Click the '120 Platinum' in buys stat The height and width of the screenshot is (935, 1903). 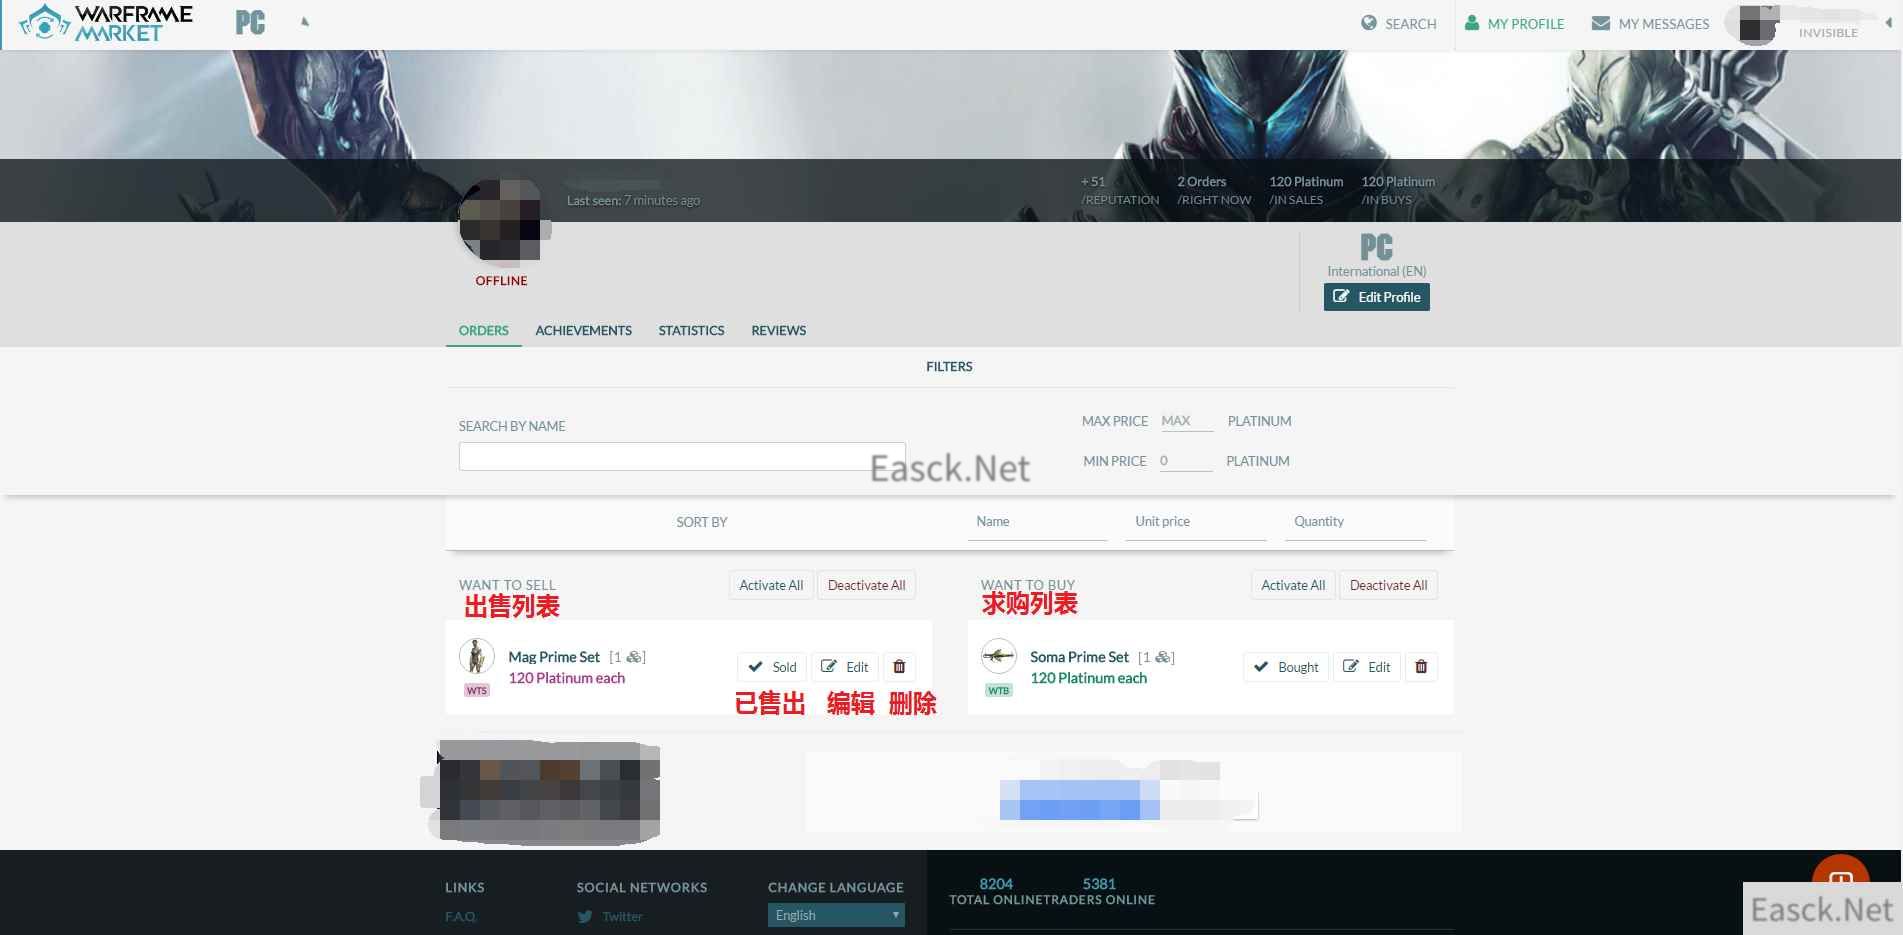click(1398, 182)
